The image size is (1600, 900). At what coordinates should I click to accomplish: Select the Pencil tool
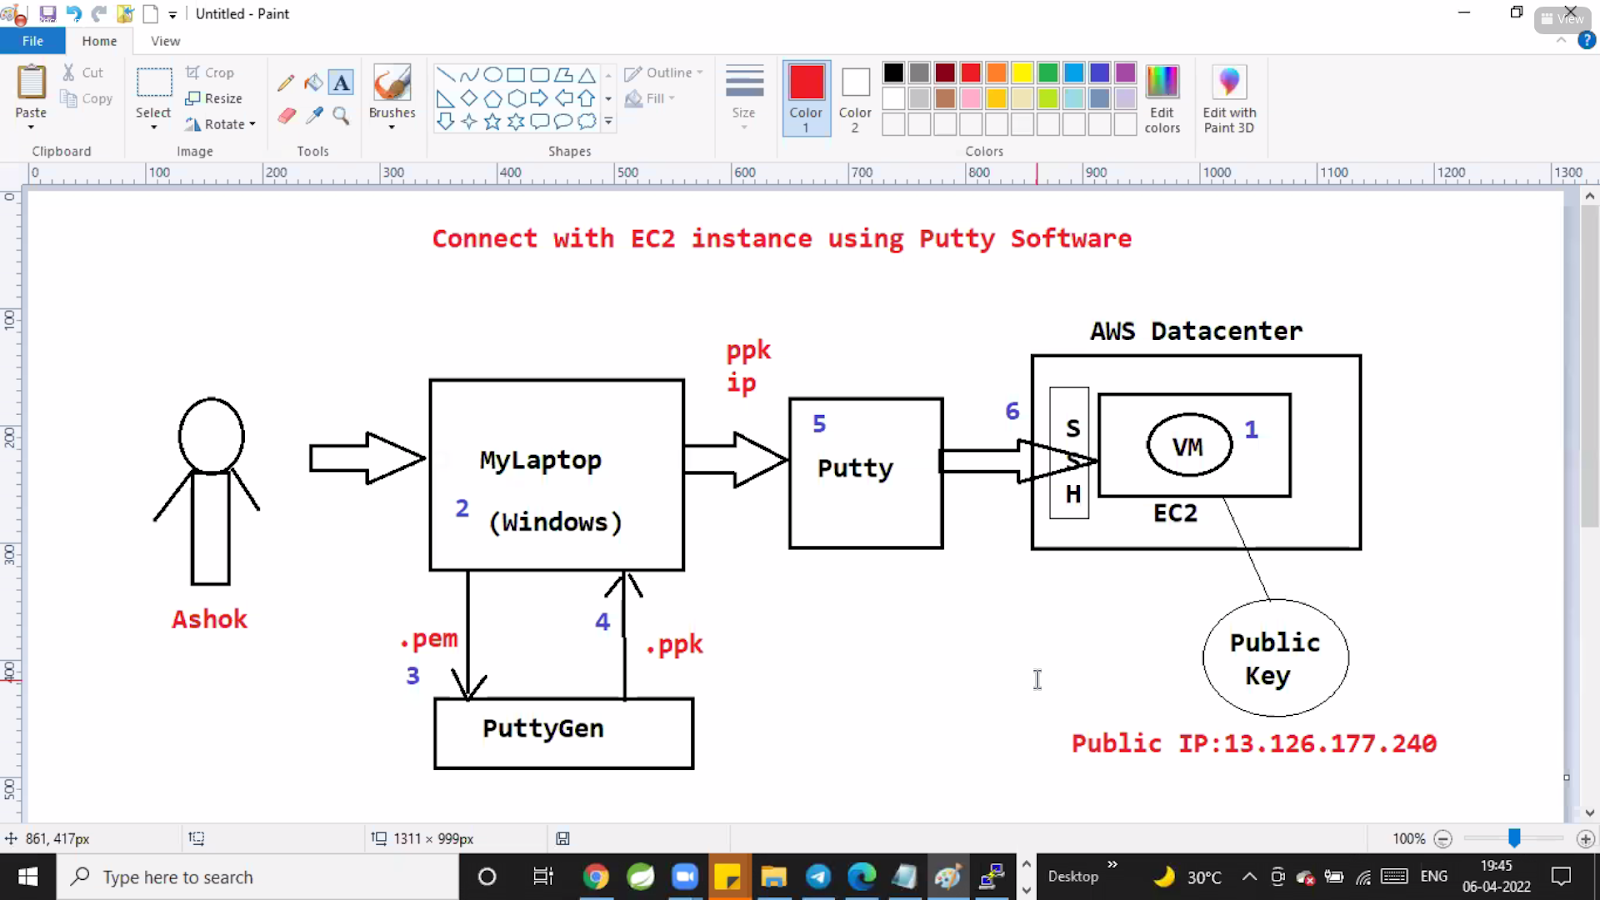click(286, 83)
